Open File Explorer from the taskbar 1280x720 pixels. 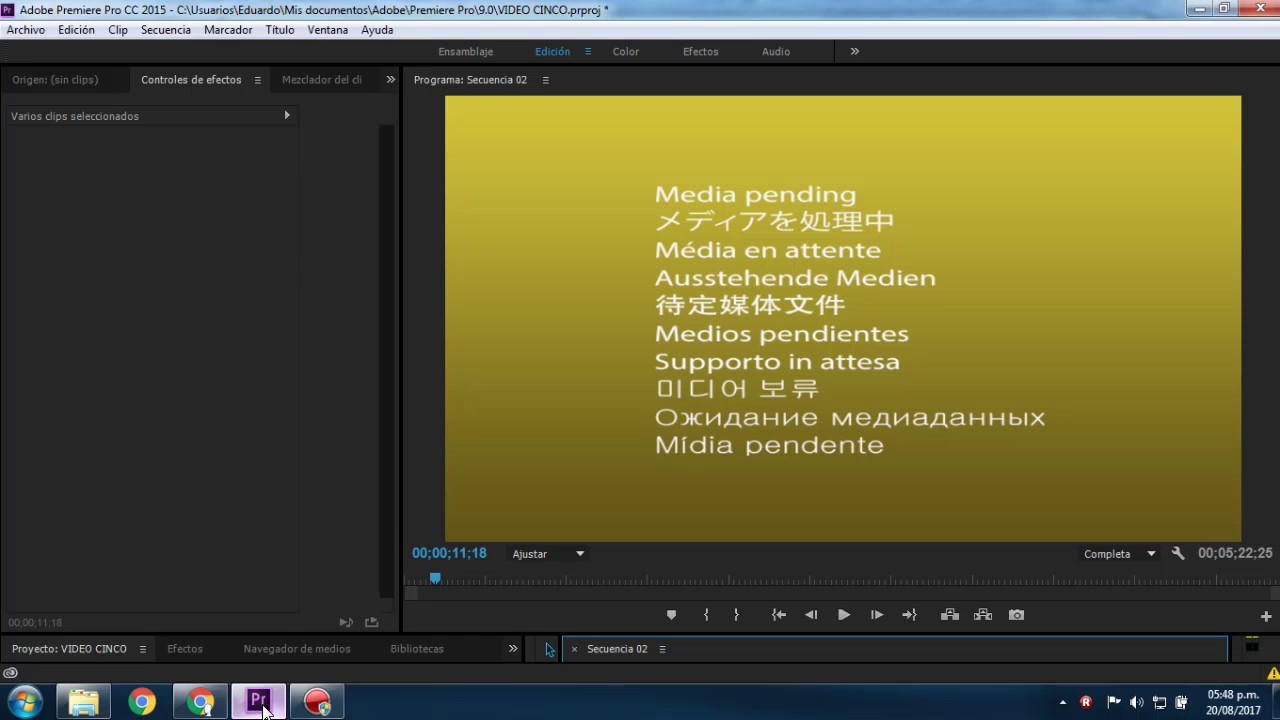pyautogui.click(x=83, y=702)
